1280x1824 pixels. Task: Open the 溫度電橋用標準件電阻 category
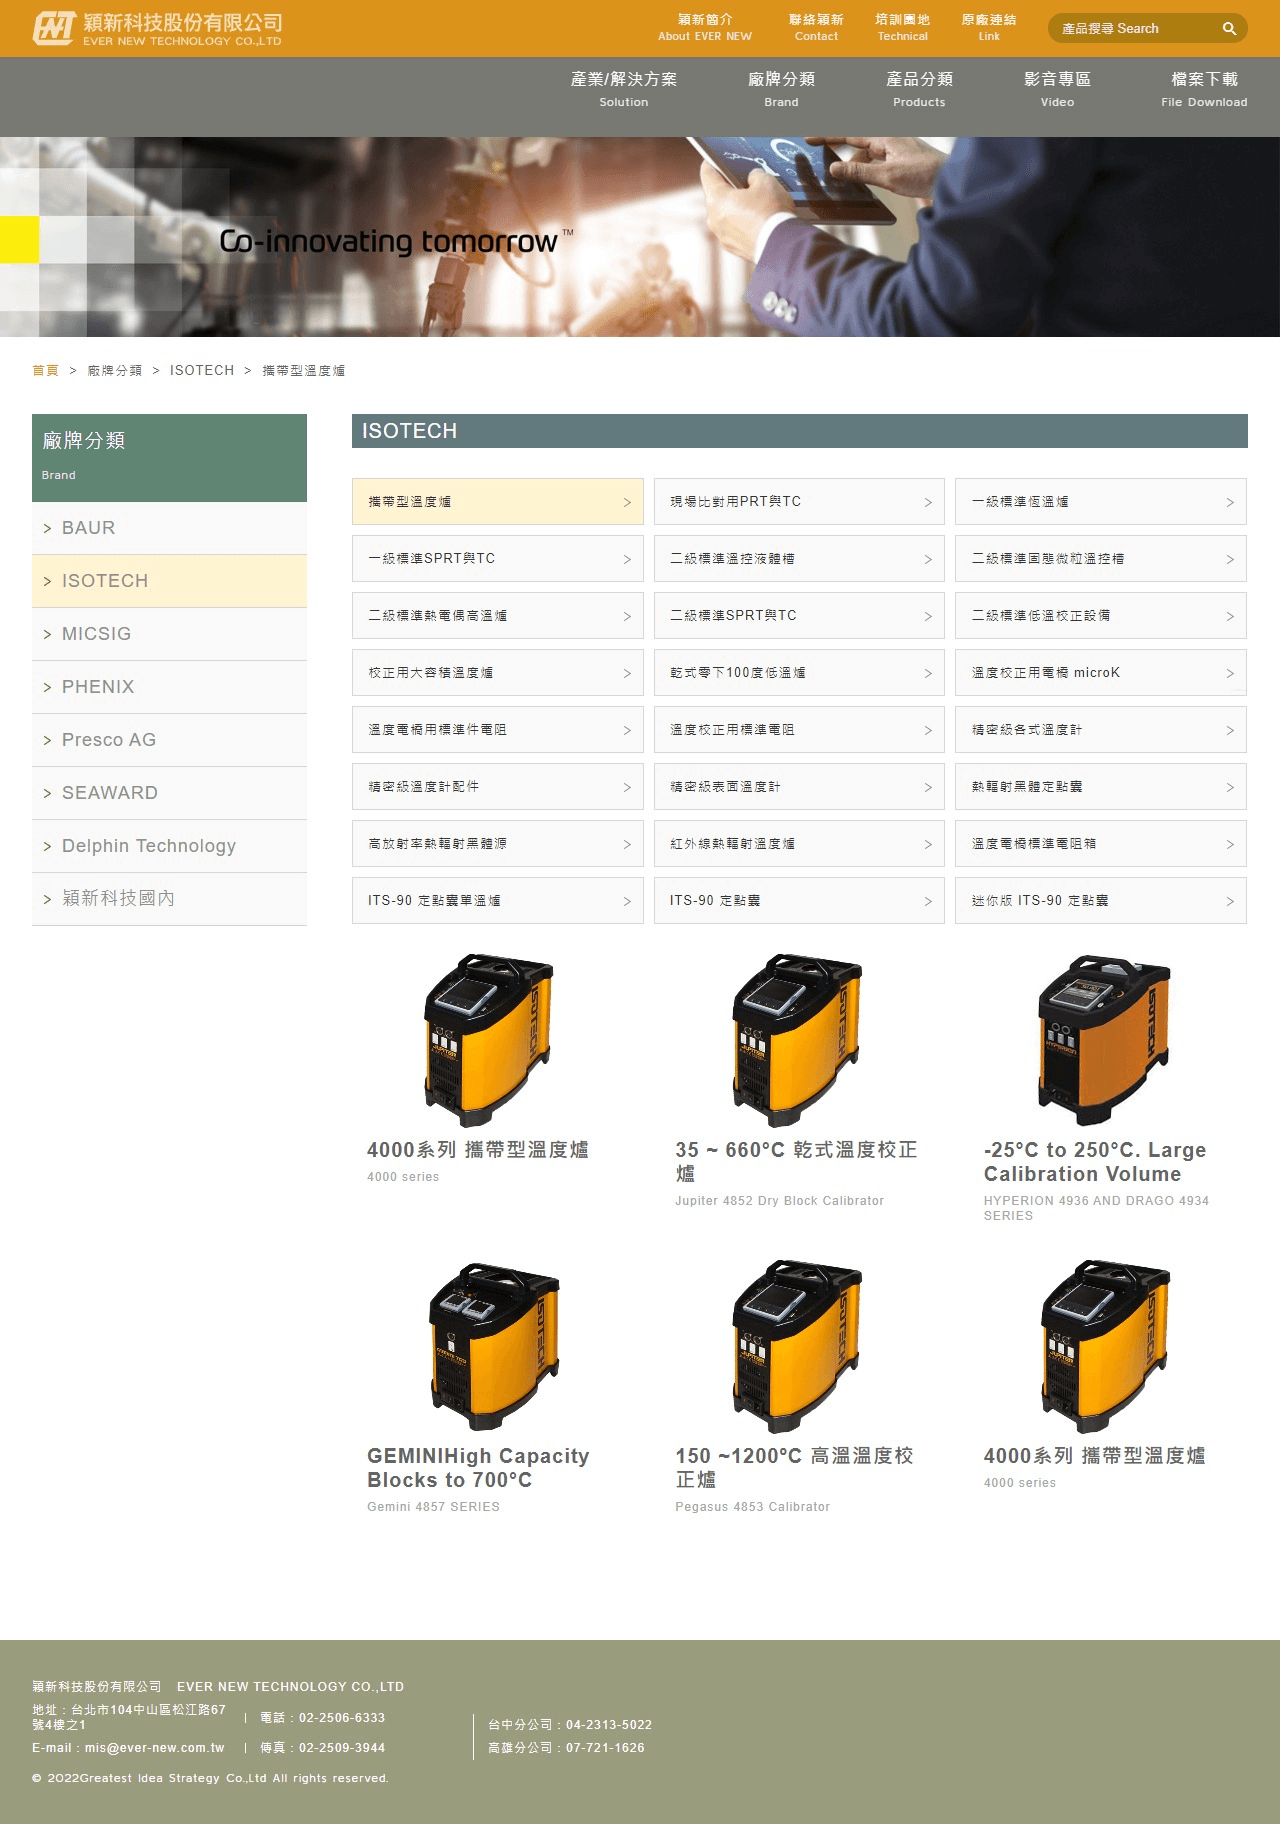click(498, 730)
